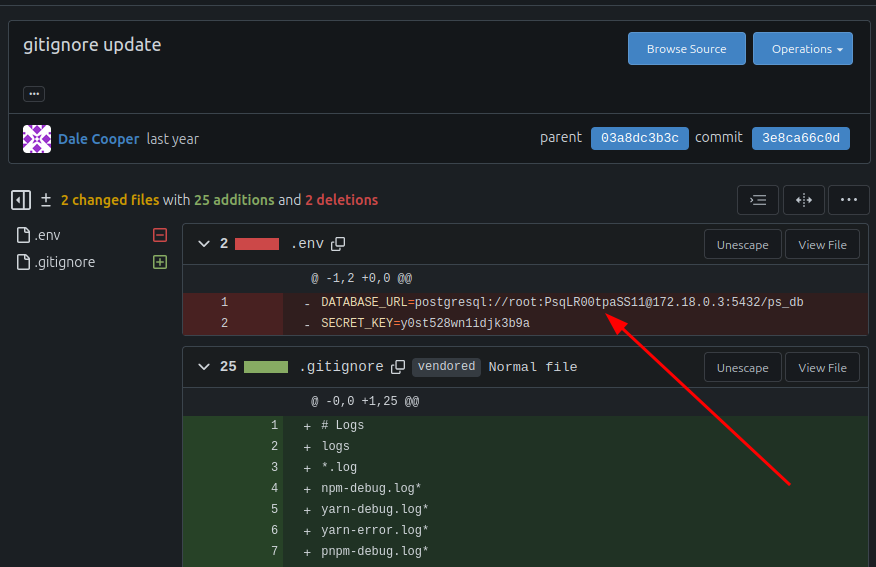Click View File for .gitignore
Image resolution: width=876 pixels, height=567 pixels.
tap(822, 368)
